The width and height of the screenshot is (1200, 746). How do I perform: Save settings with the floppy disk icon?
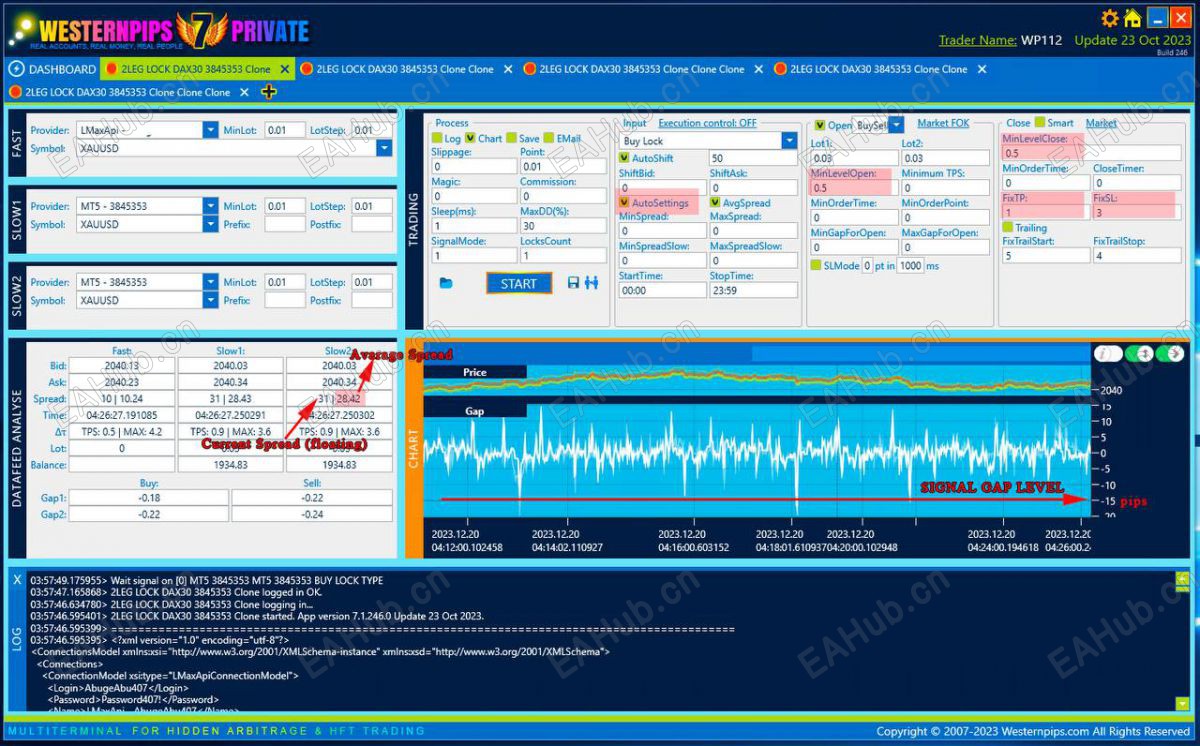(573, 283)
